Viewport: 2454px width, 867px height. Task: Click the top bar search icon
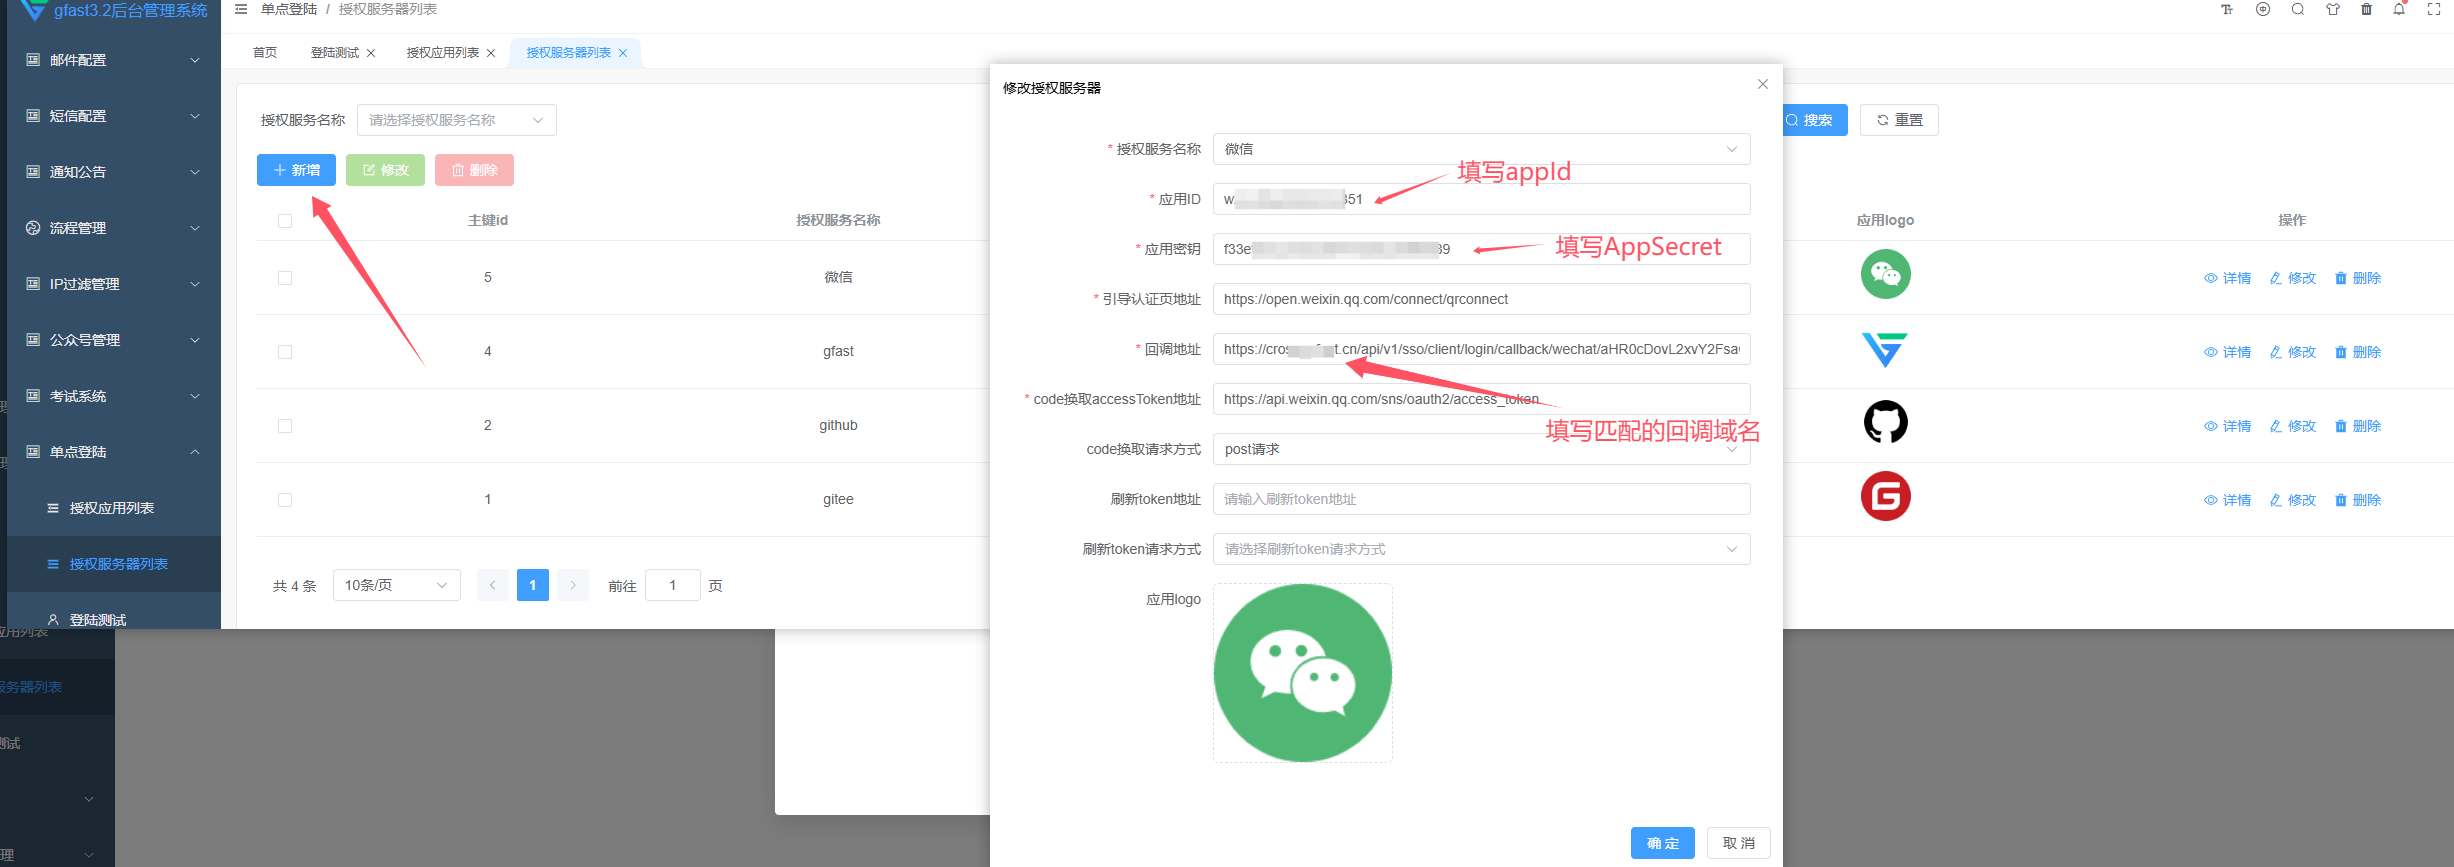(2298, 10)
